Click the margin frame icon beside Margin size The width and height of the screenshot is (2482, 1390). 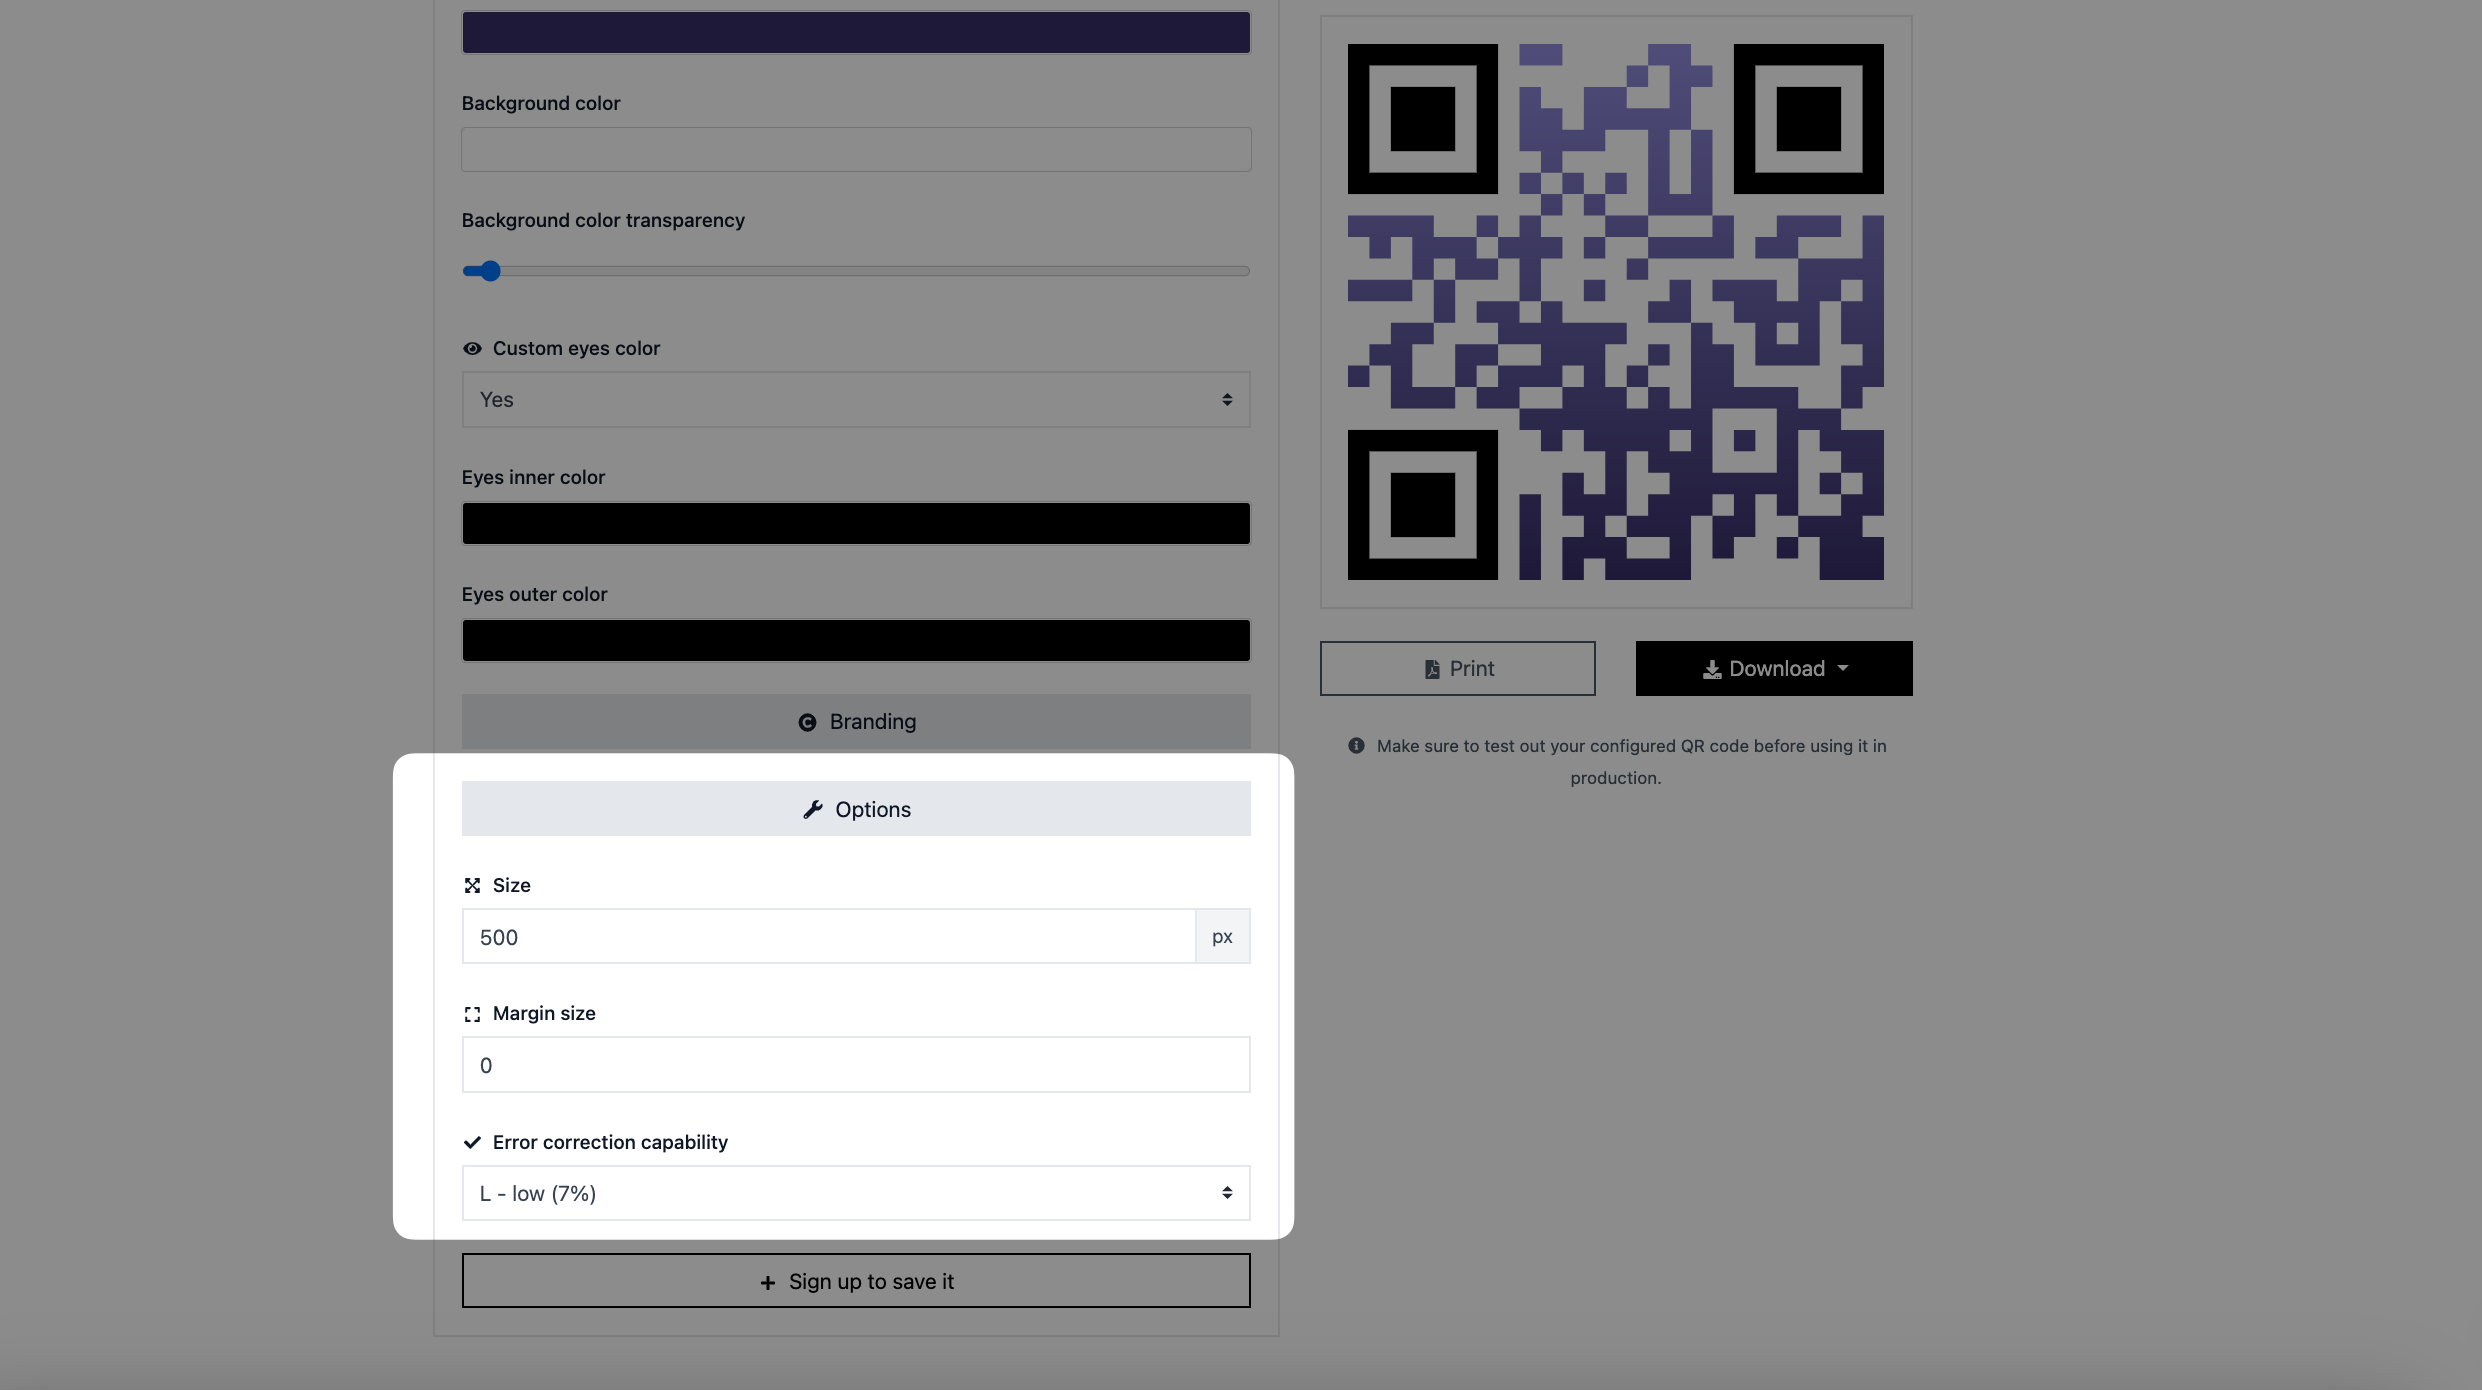(472, 1014)
